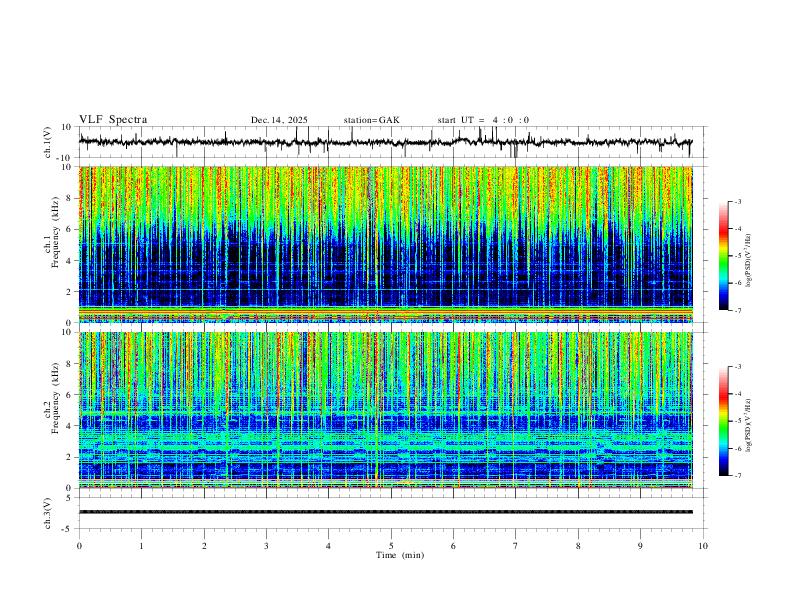792x612 pixels.
Task: Click the '6' kHz tick on ch.1 axis
Action: [x=70, y=229]
